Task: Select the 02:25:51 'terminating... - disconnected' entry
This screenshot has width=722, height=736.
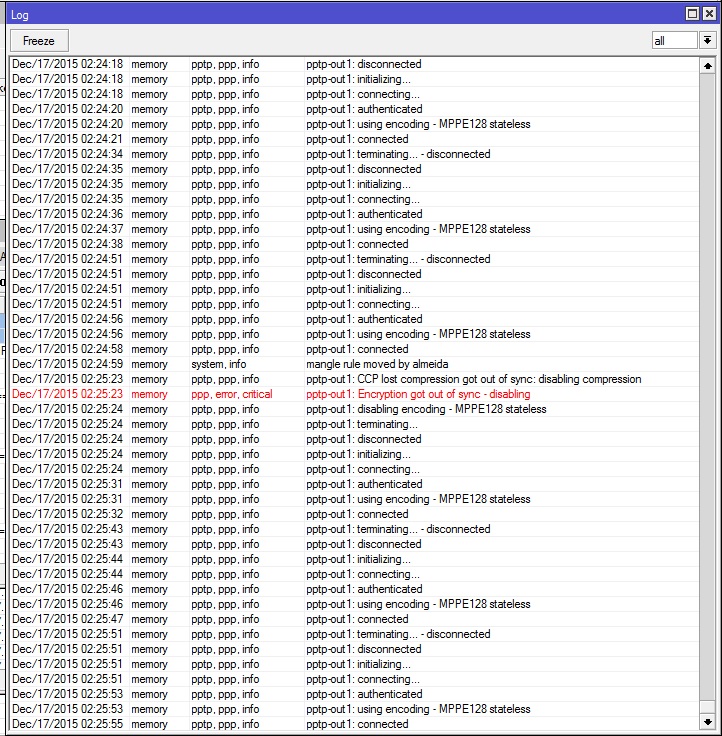Action: tap(354, 634)
